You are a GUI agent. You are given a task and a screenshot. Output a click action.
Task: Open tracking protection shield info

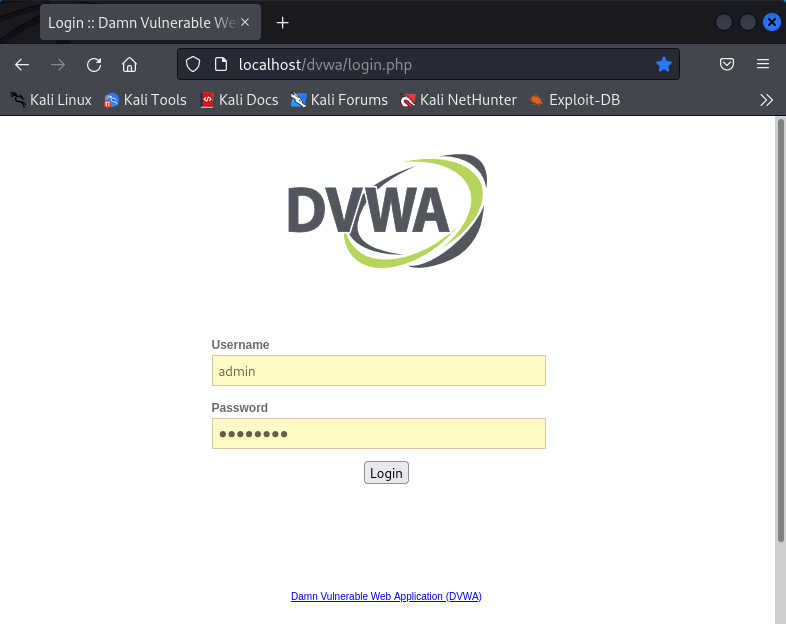tap(193, 64)
